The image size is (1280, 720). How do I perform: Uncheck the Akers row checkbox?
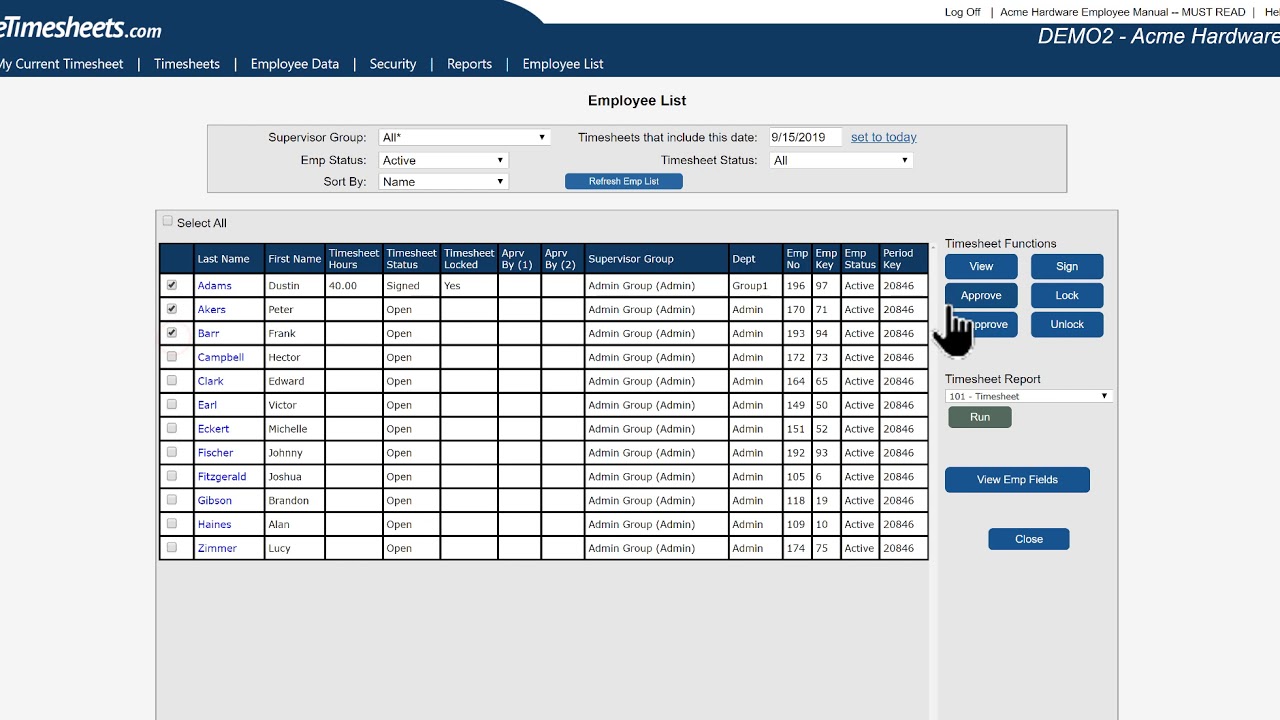coord(172,309)
